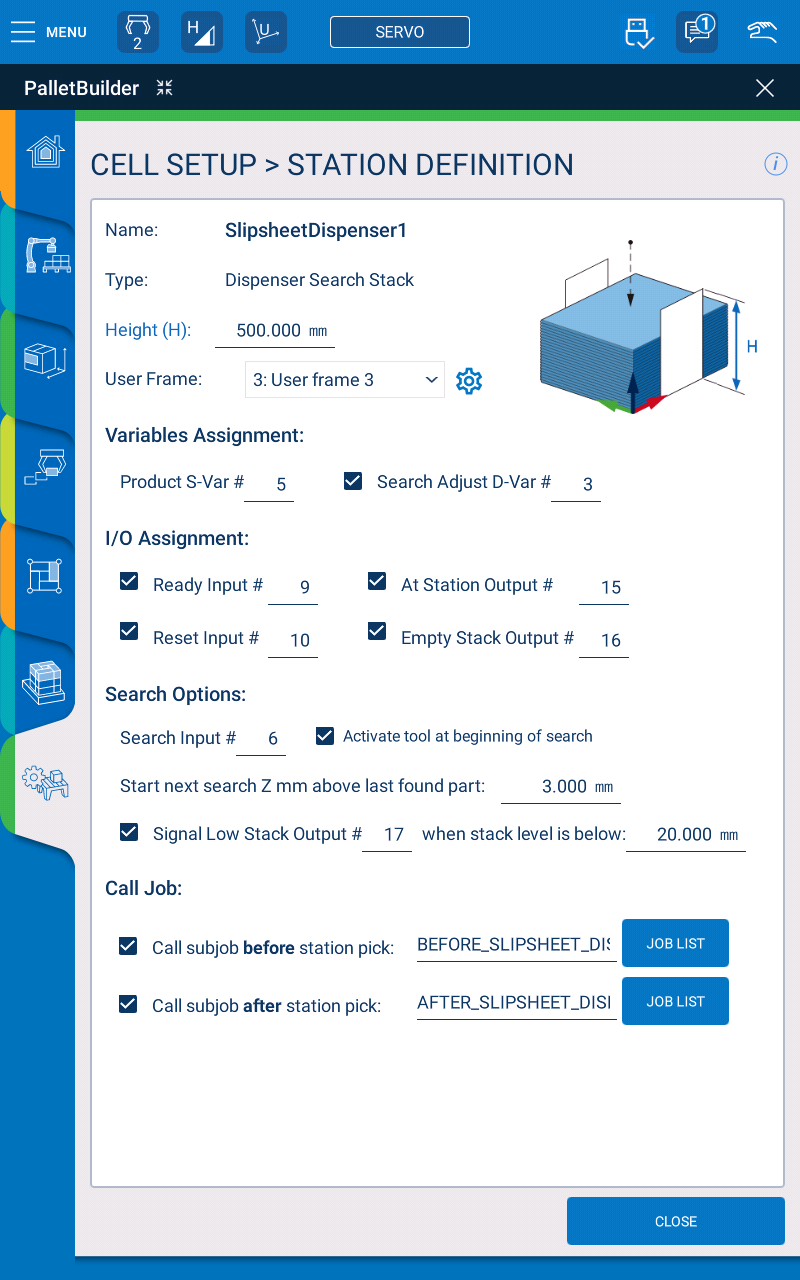Select the gripper tool sidebar icon
The width and height of the screenshot is (800, 1280).
(44, 468)
